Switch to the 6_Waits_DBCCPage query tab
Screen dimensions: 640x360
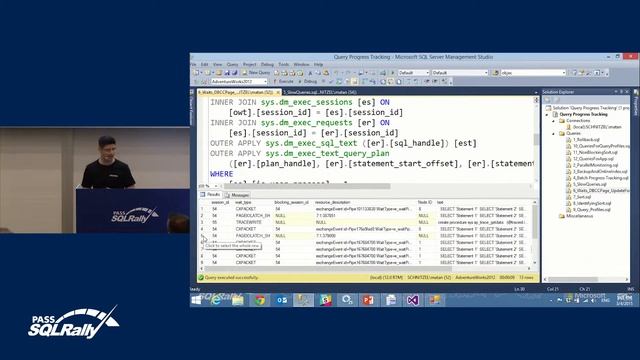(236, 92)
